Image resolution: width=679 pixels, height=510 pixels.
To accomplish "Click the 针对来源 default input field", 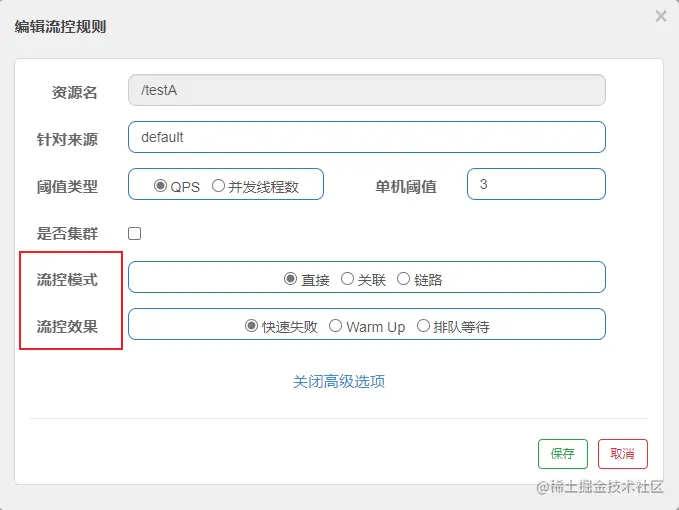I will 367,137.
